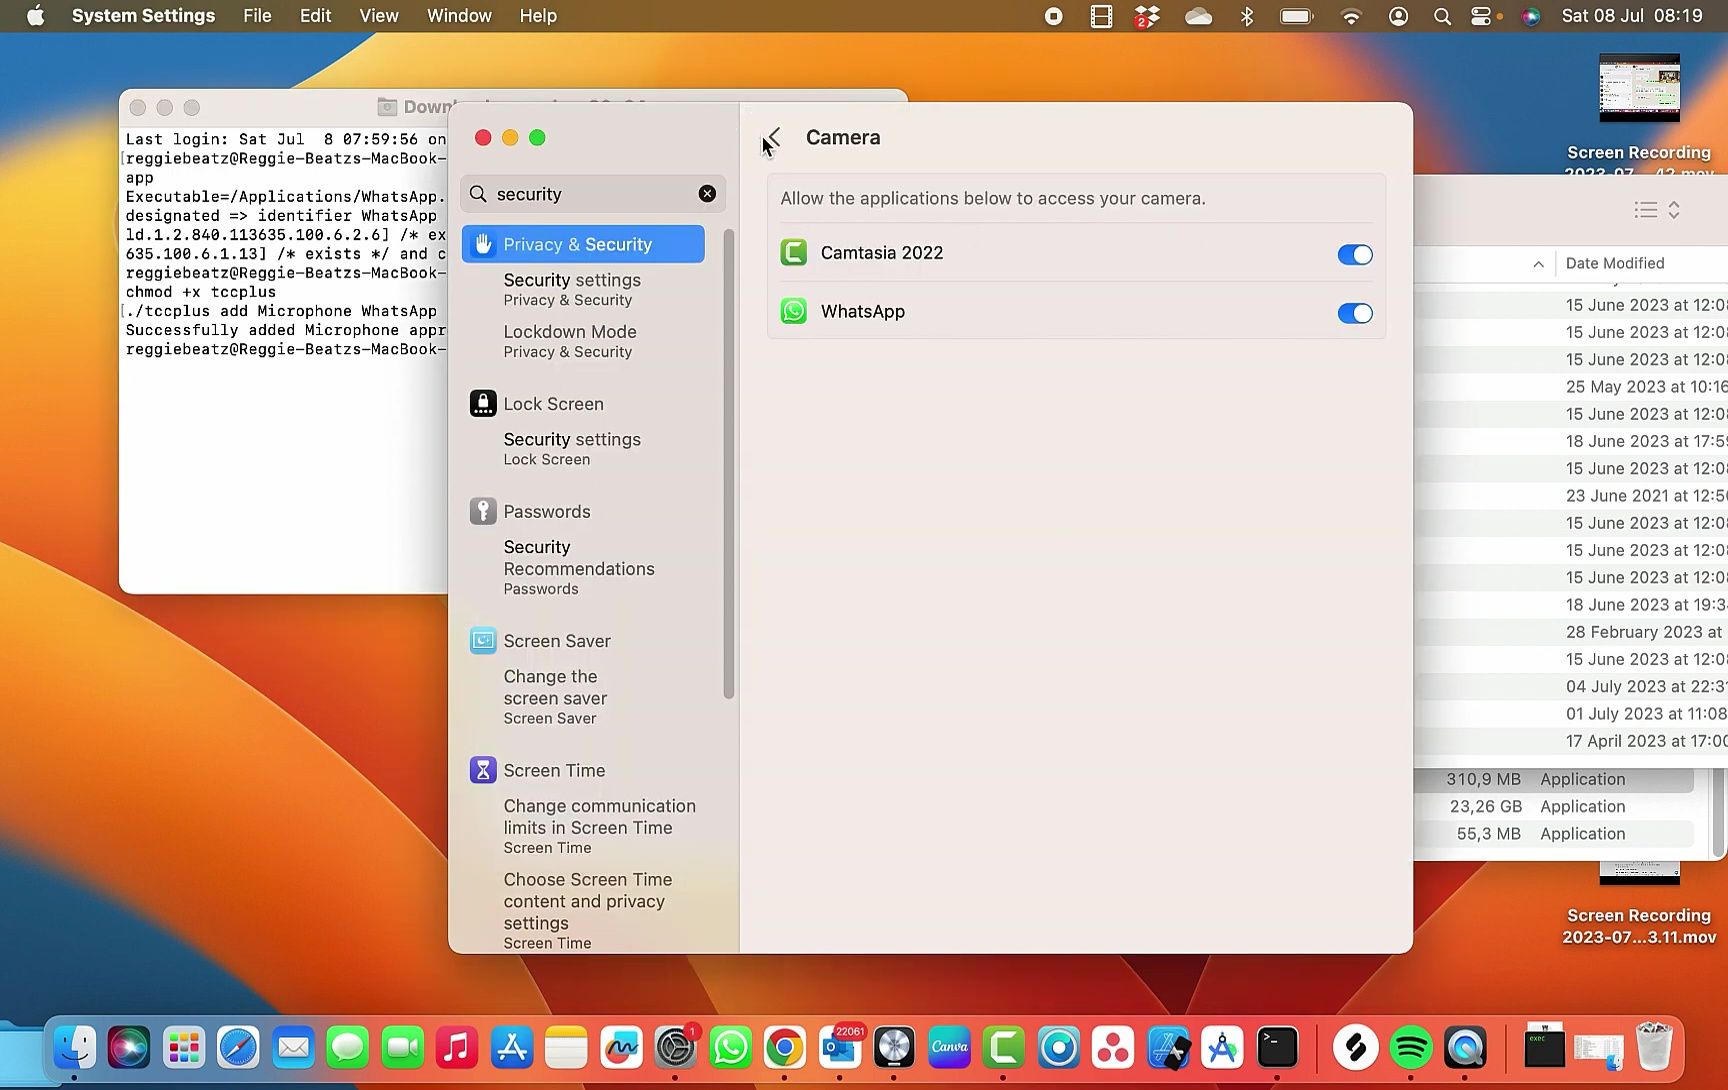
Task: Launch Siri from the Dock
Action: click(129, 1048)
